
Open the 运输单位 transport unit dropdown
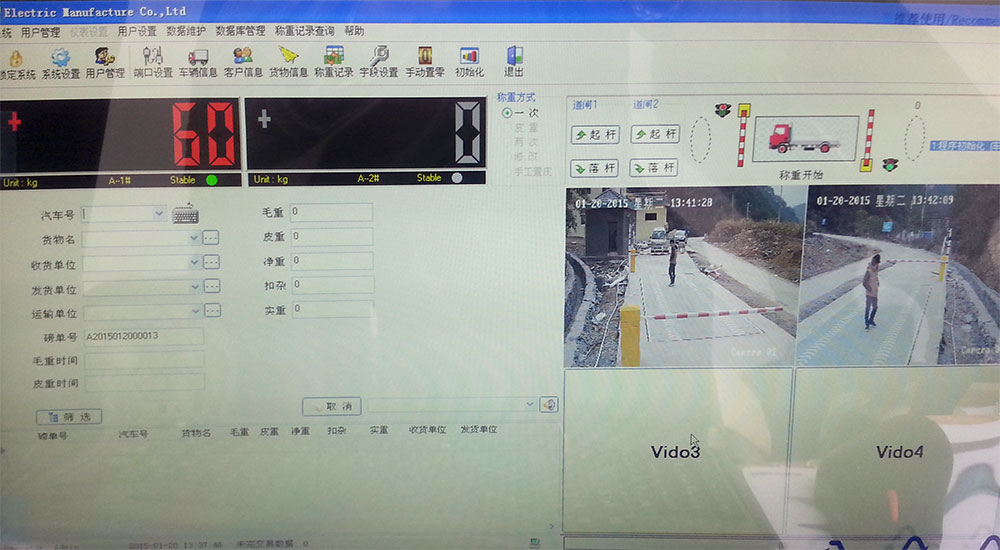tap(193, 311)
